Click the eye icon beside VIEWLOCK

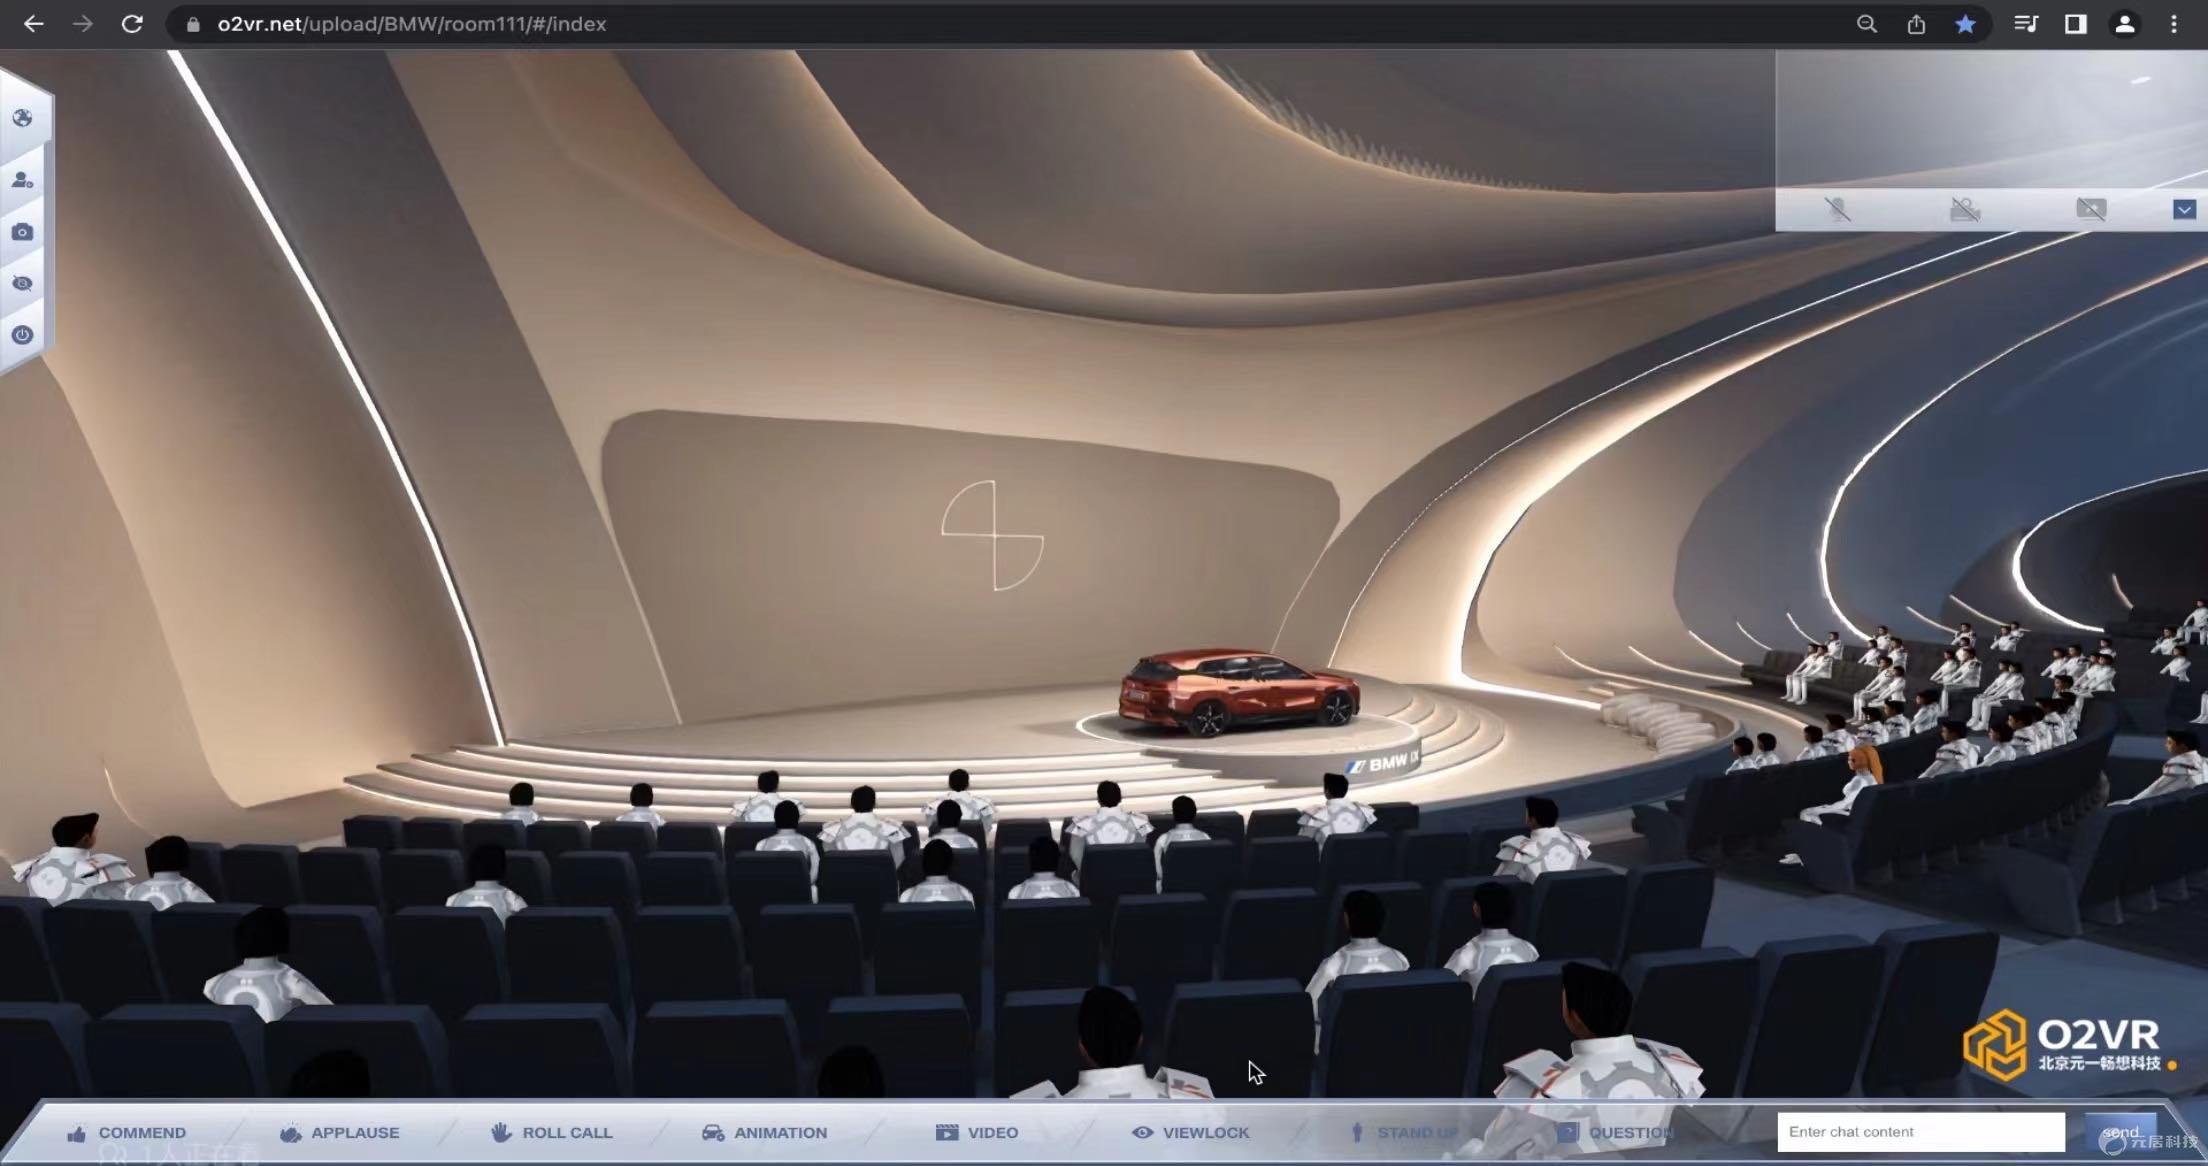click(x=1142, y=1132)
